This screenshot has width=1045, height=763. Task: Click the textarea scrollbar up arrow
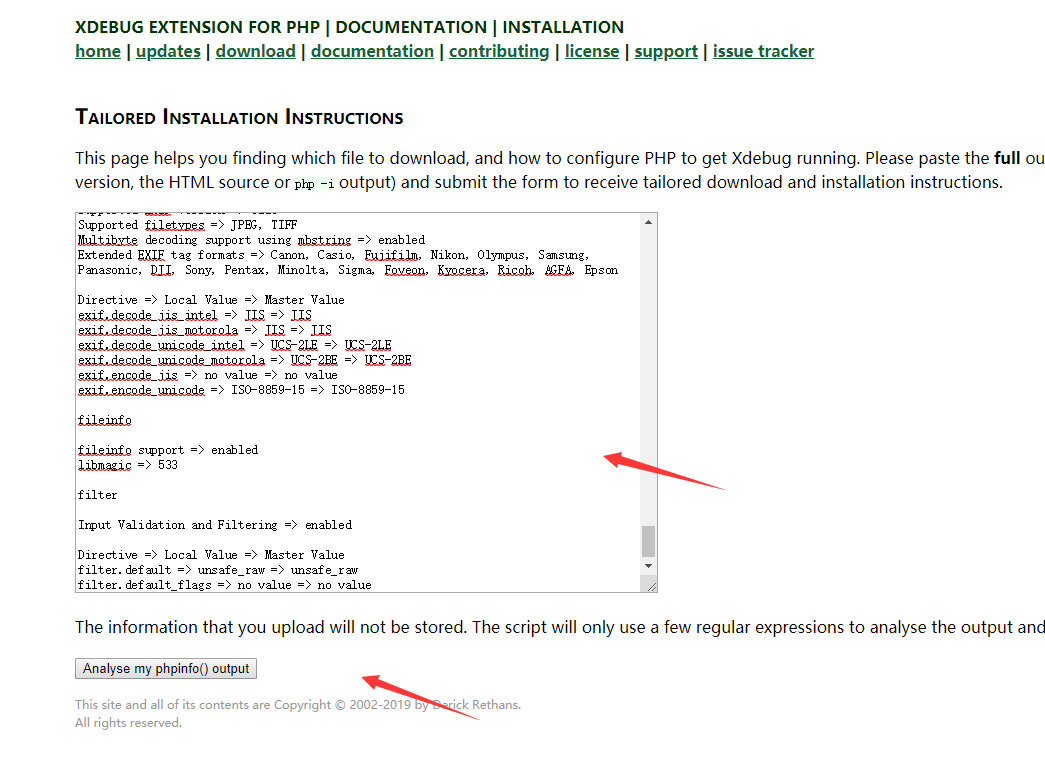click(648, 223)
